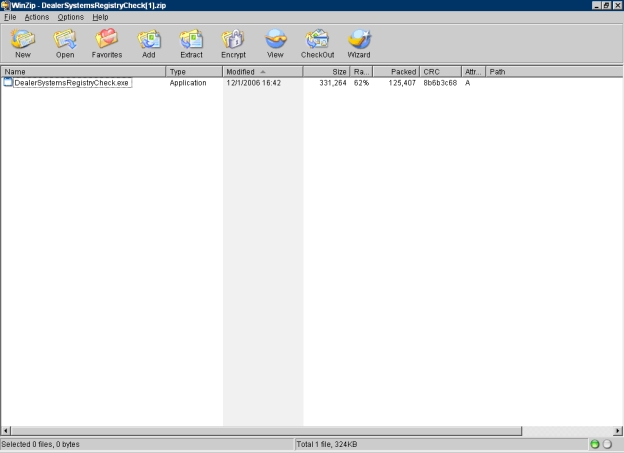
Task: Open the Actions menu
Action: pyautogui.click(x=37, y=17)
